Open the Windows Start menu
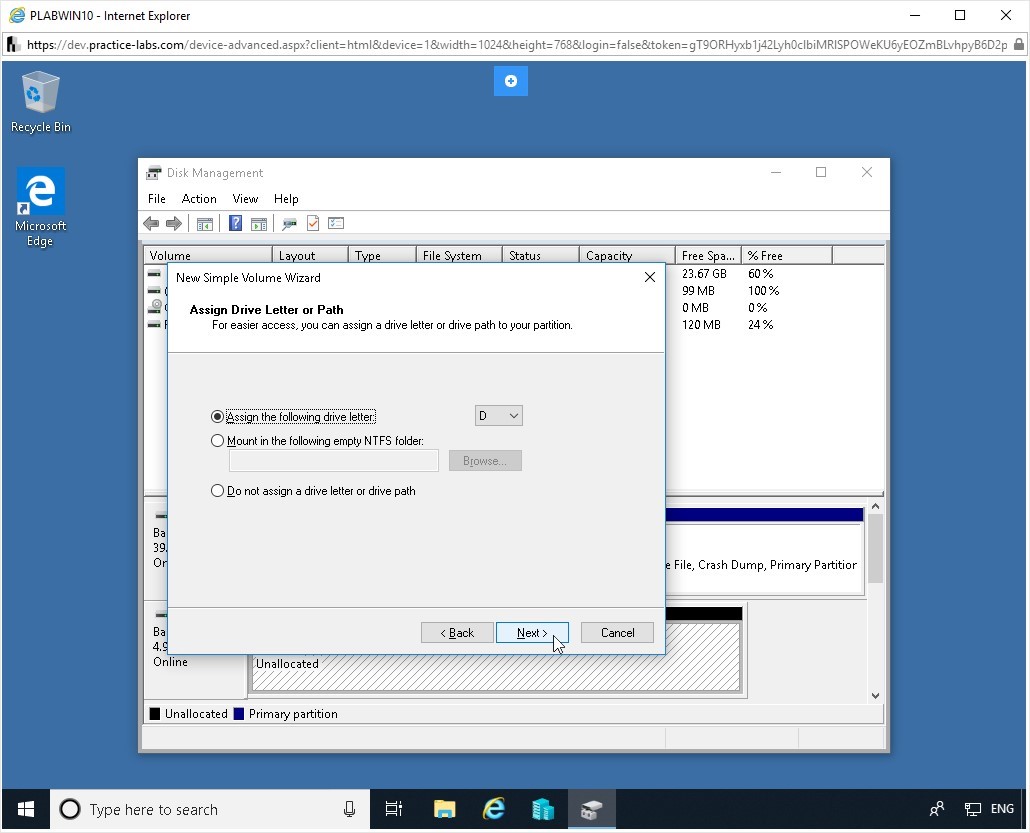The image size is (1030, 833). coord(26,809)
